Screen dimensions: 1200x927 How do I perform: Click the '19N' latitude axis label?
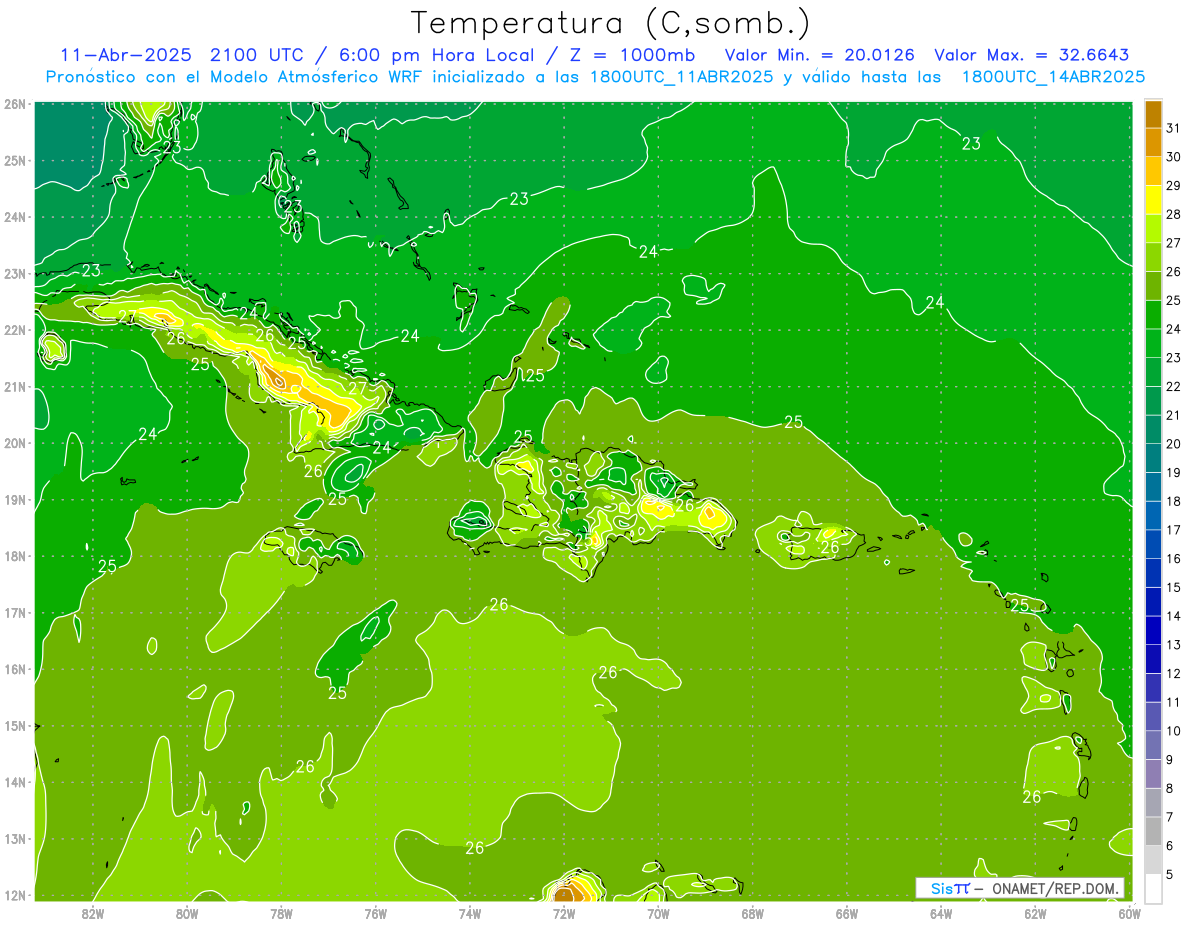coord(15,500)
